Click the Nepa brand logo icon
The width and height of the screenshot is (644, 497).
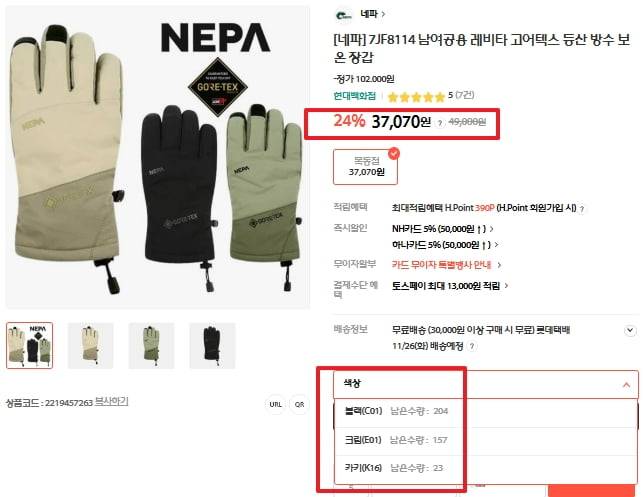343,15
